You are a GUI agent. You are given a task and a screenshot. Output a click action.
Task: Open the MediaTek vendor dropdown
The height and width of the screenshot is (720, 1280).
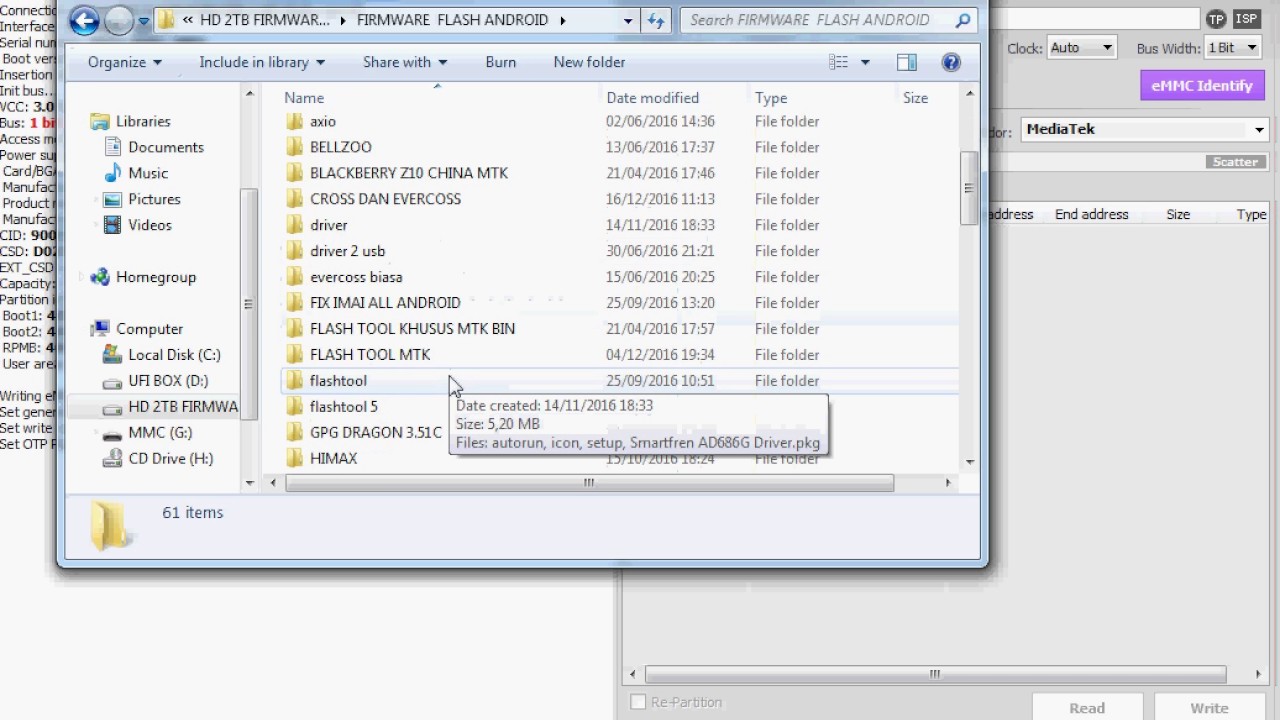pos(1144,129)
